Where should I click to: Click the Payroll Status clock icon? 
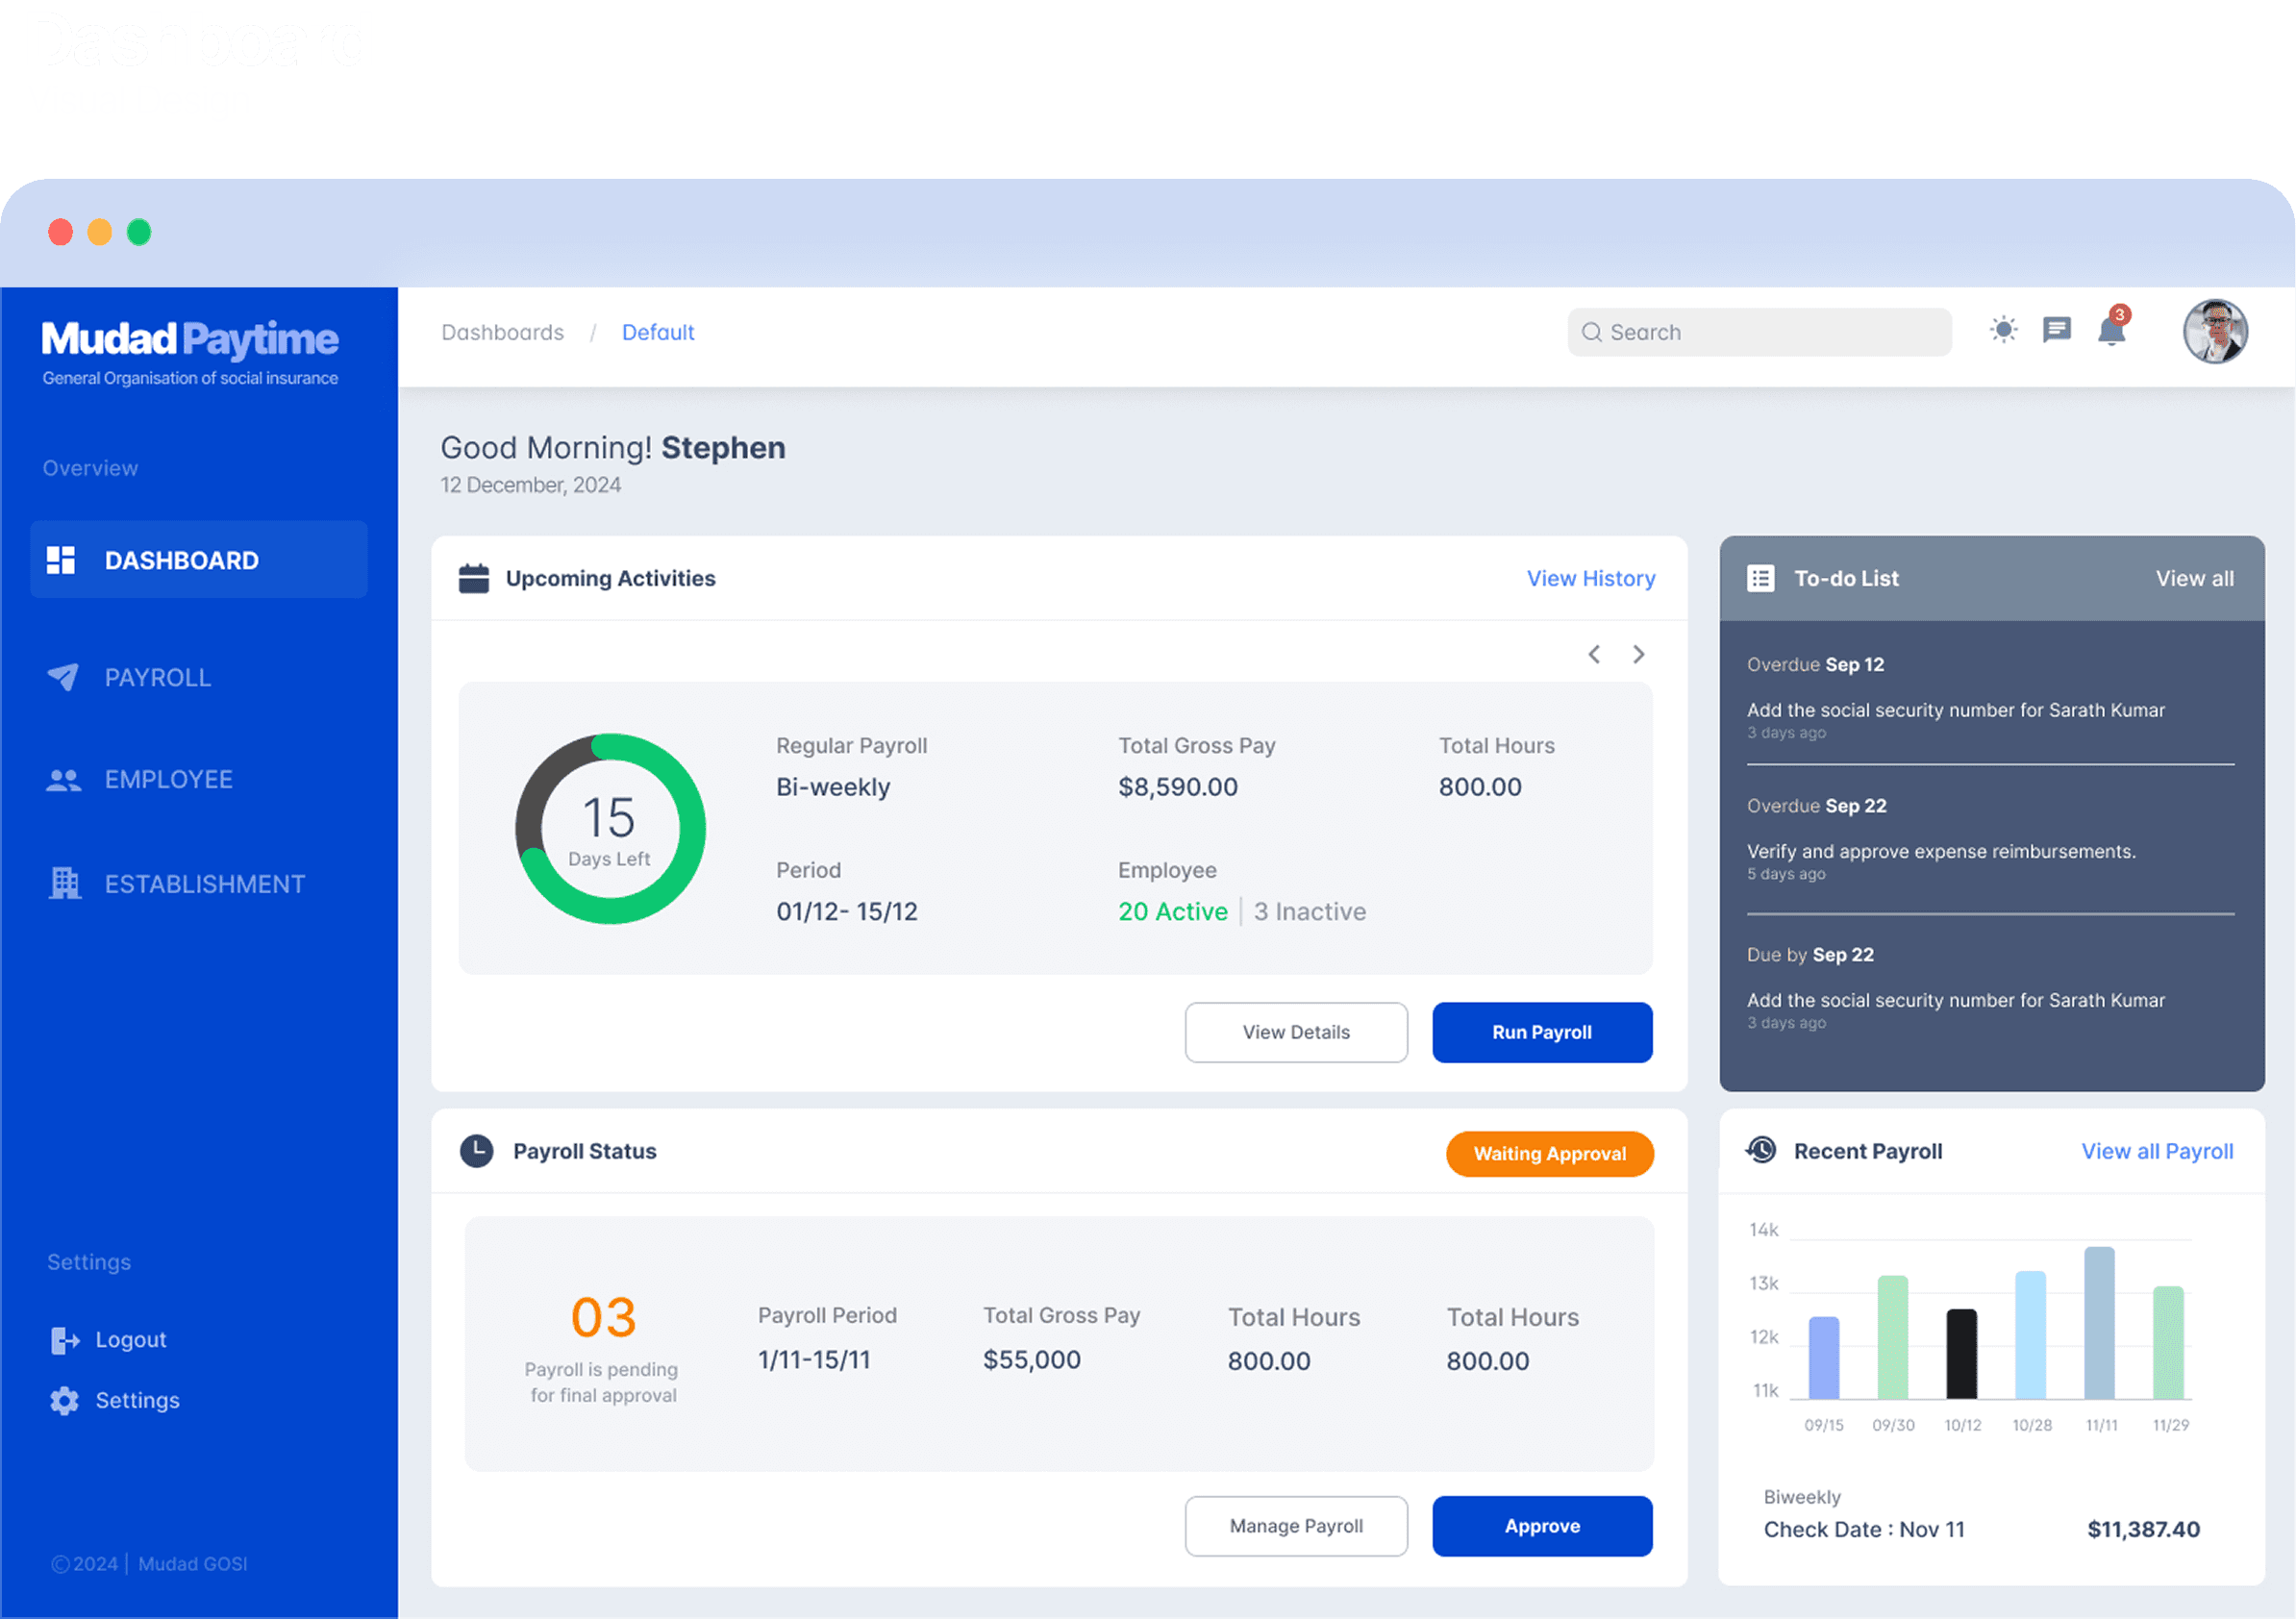coord(476,1151)
